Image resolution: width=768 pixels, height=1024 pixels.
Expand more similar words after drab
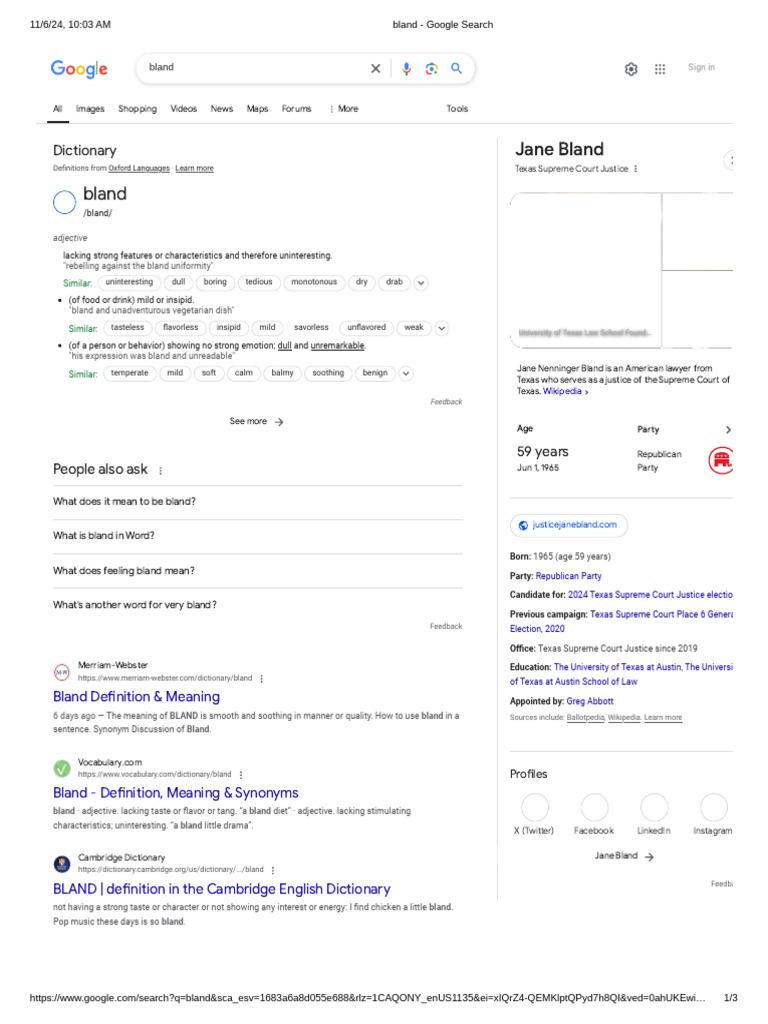coord(421,283)
